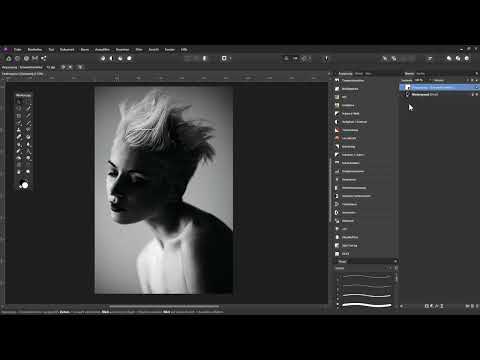Viewport: 480px width, 360px height.
Task: Open the Ebene menu
Action: tap(85, 49)
